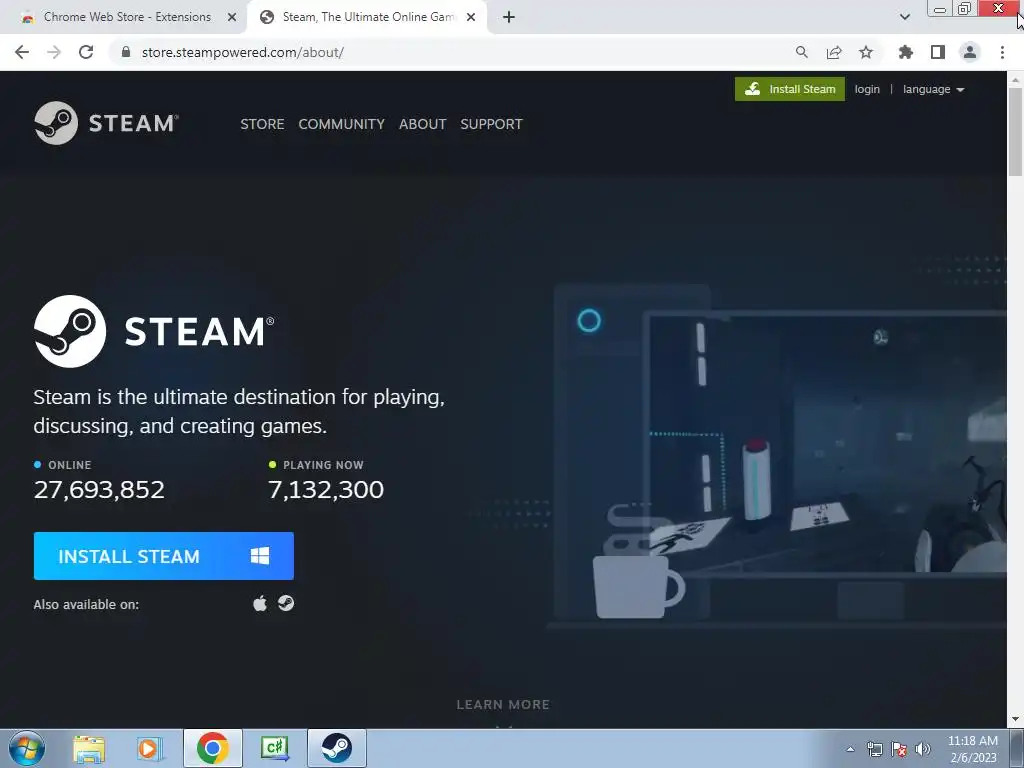Click the share this page icon
This screenshot has width=1024, height=768.
[833, 52]
